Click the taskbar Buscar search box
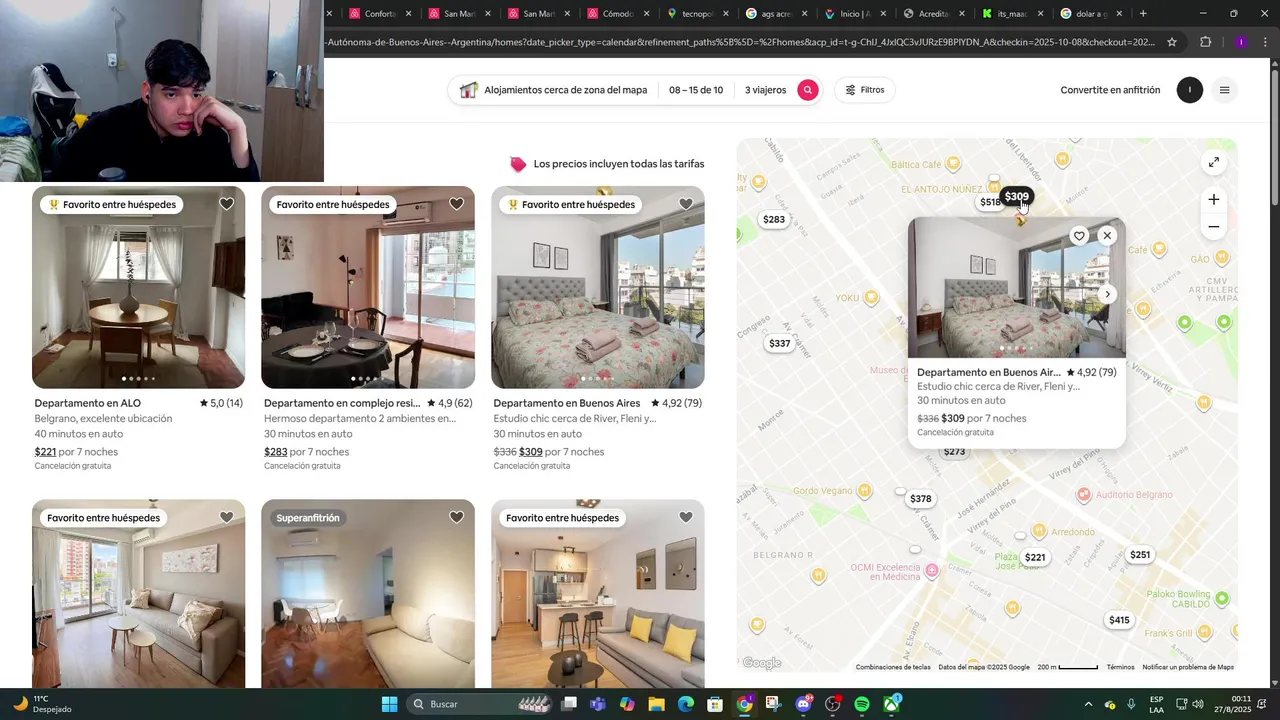The height and width of the screenshot is (720, 1280). tap(481, 704)
